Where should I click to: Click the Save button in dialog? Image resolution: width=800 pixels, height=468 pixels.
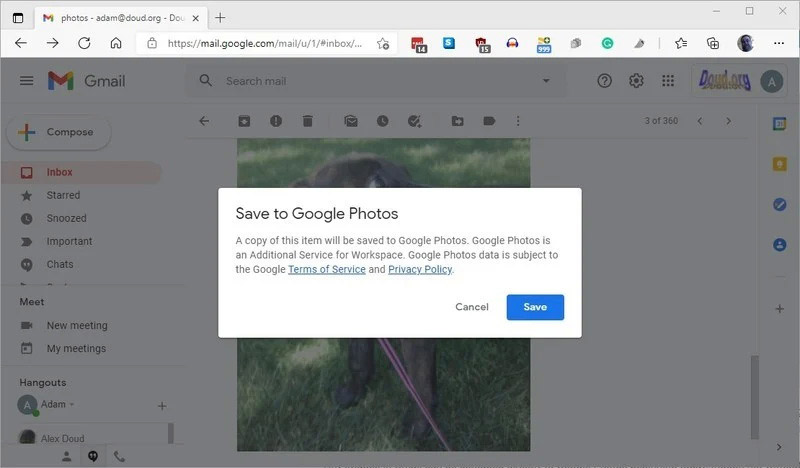[x=535, y=307]
